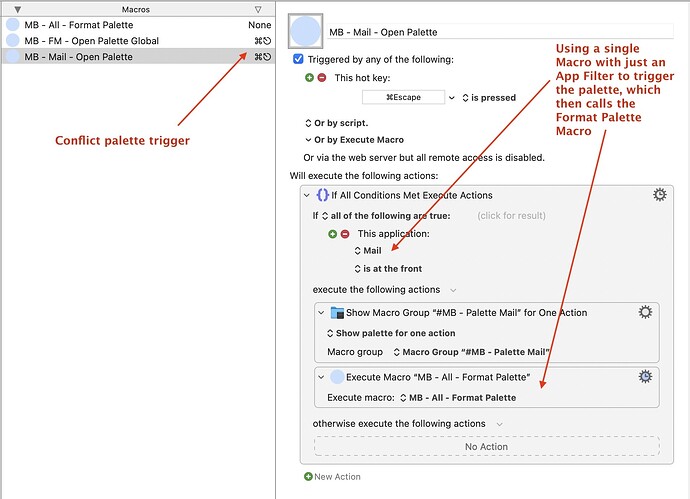Expand 'Or by Execute Macro' section
Viewport: 690px width, 499px height.
(x=354, y=140)
